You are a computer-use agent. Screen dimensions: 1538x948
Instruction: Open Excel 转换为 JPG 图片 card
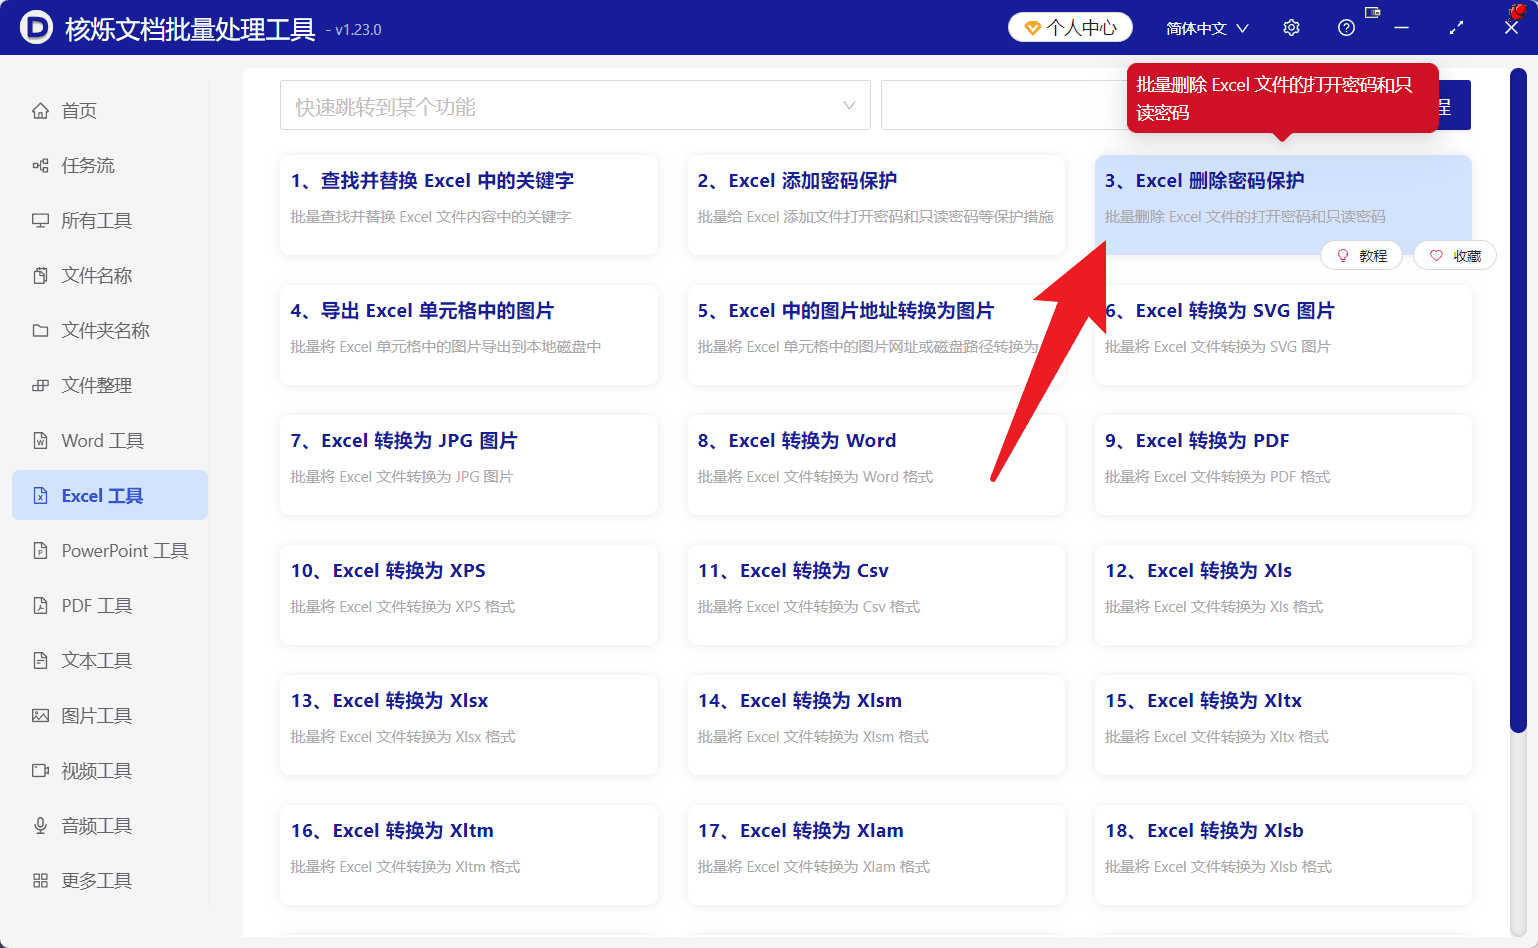click(469, 465)
